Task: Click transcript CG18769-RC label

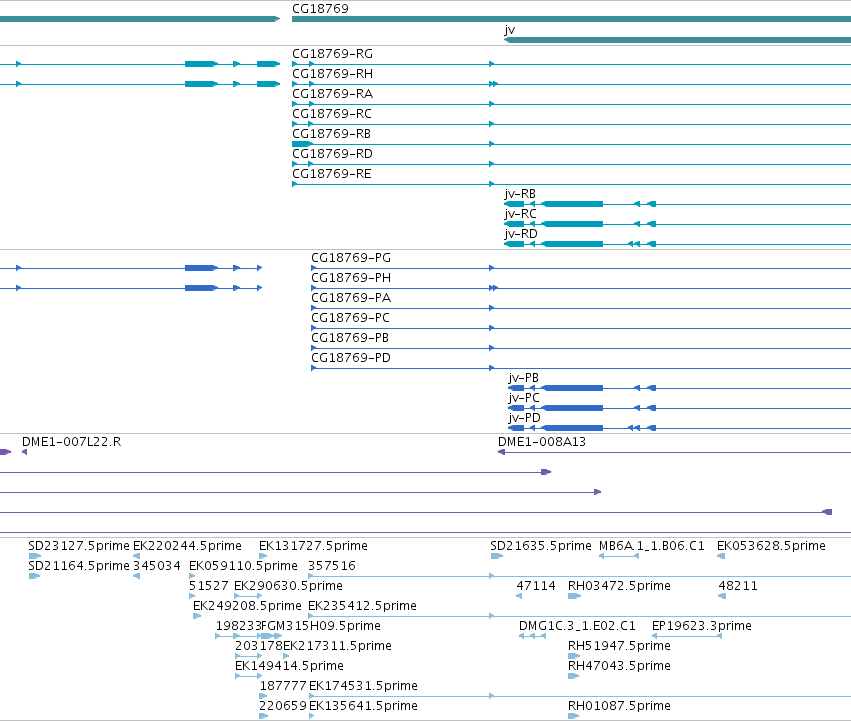Action: click(332, 114)
